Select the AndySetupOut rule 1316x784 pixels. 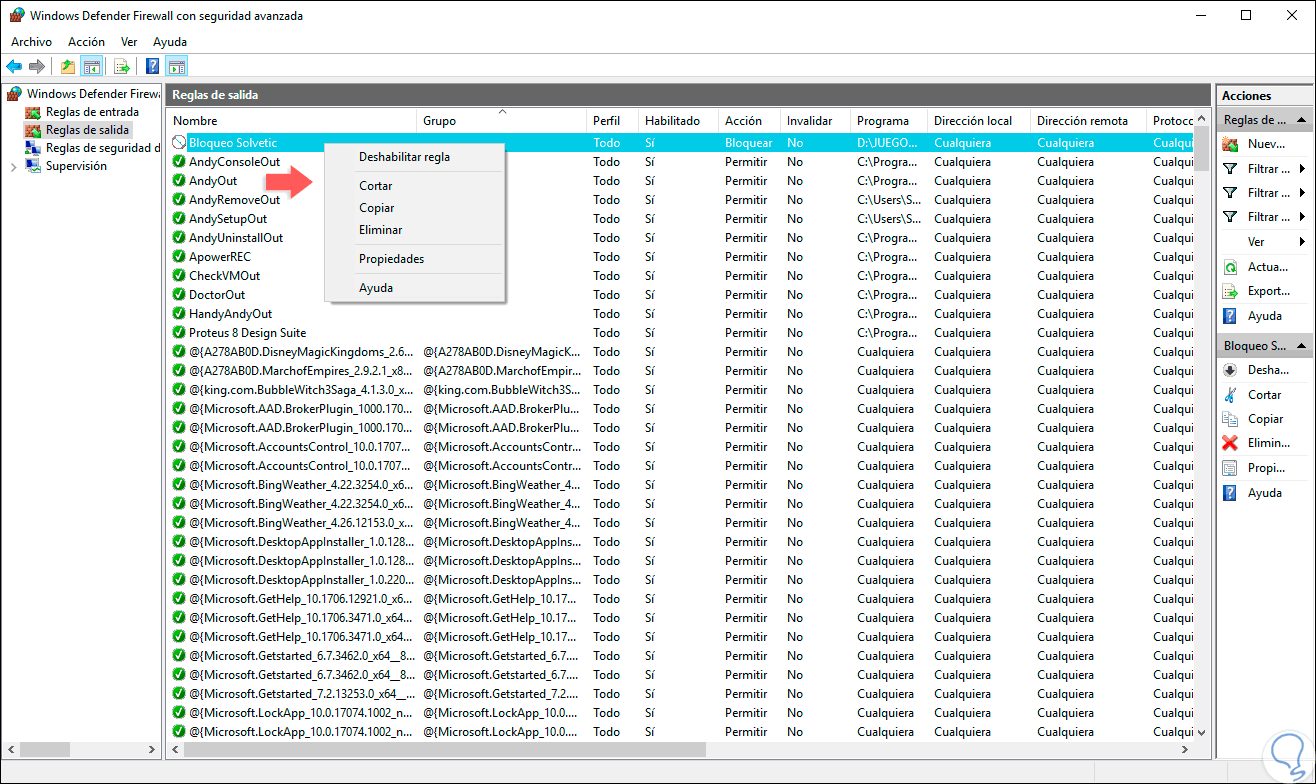[228, 219]
